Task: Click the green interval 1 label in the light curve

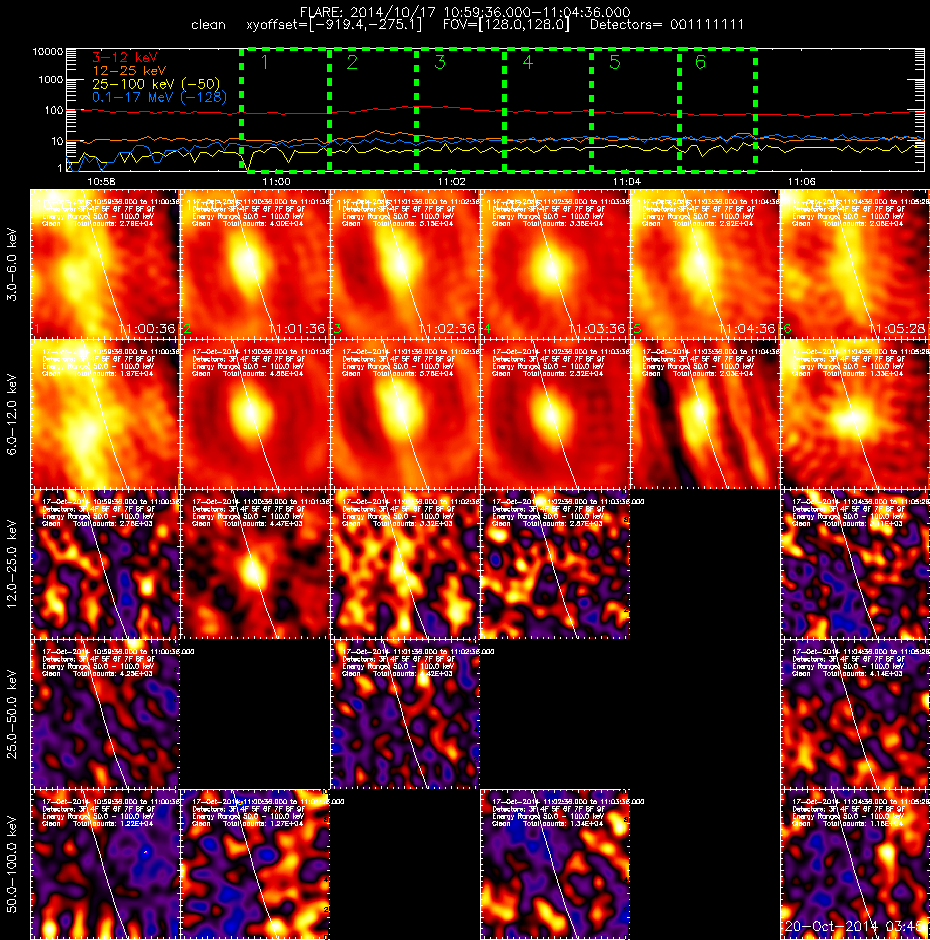Action: click(264, 62)
